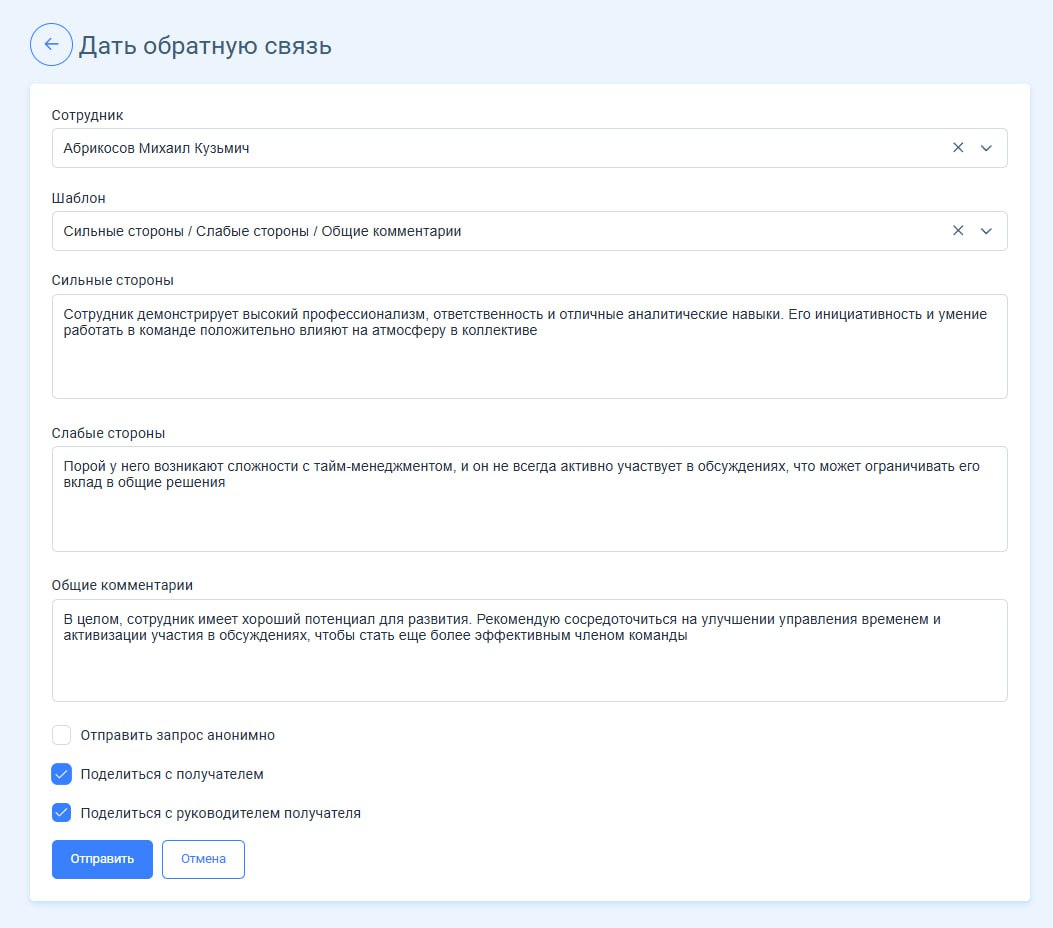Clear the Шаблон selection with X icon
Image resolution: width=1053 pixels, height=928 pixels.
958,231
